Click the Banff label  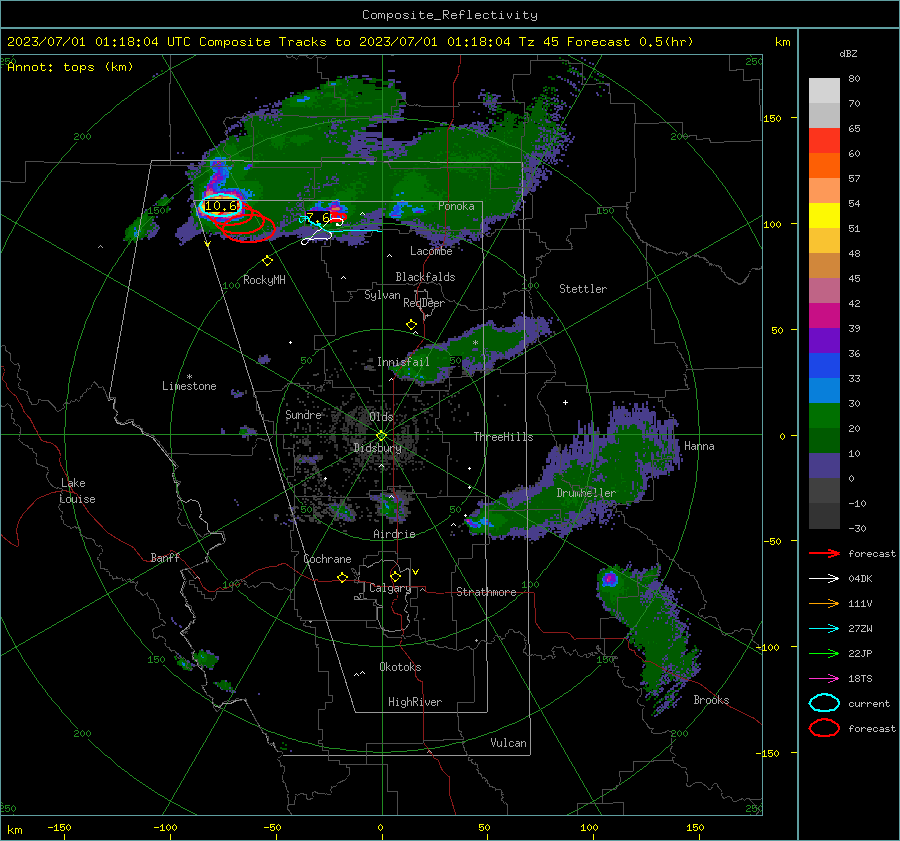point(165,557)
